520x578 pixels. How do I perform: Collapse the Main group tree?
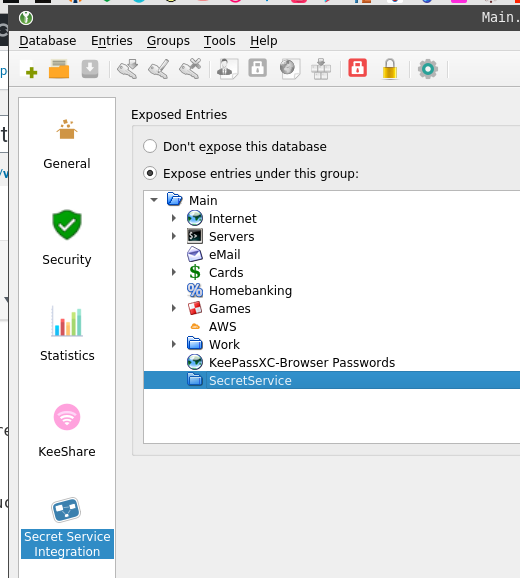[154, 200]
